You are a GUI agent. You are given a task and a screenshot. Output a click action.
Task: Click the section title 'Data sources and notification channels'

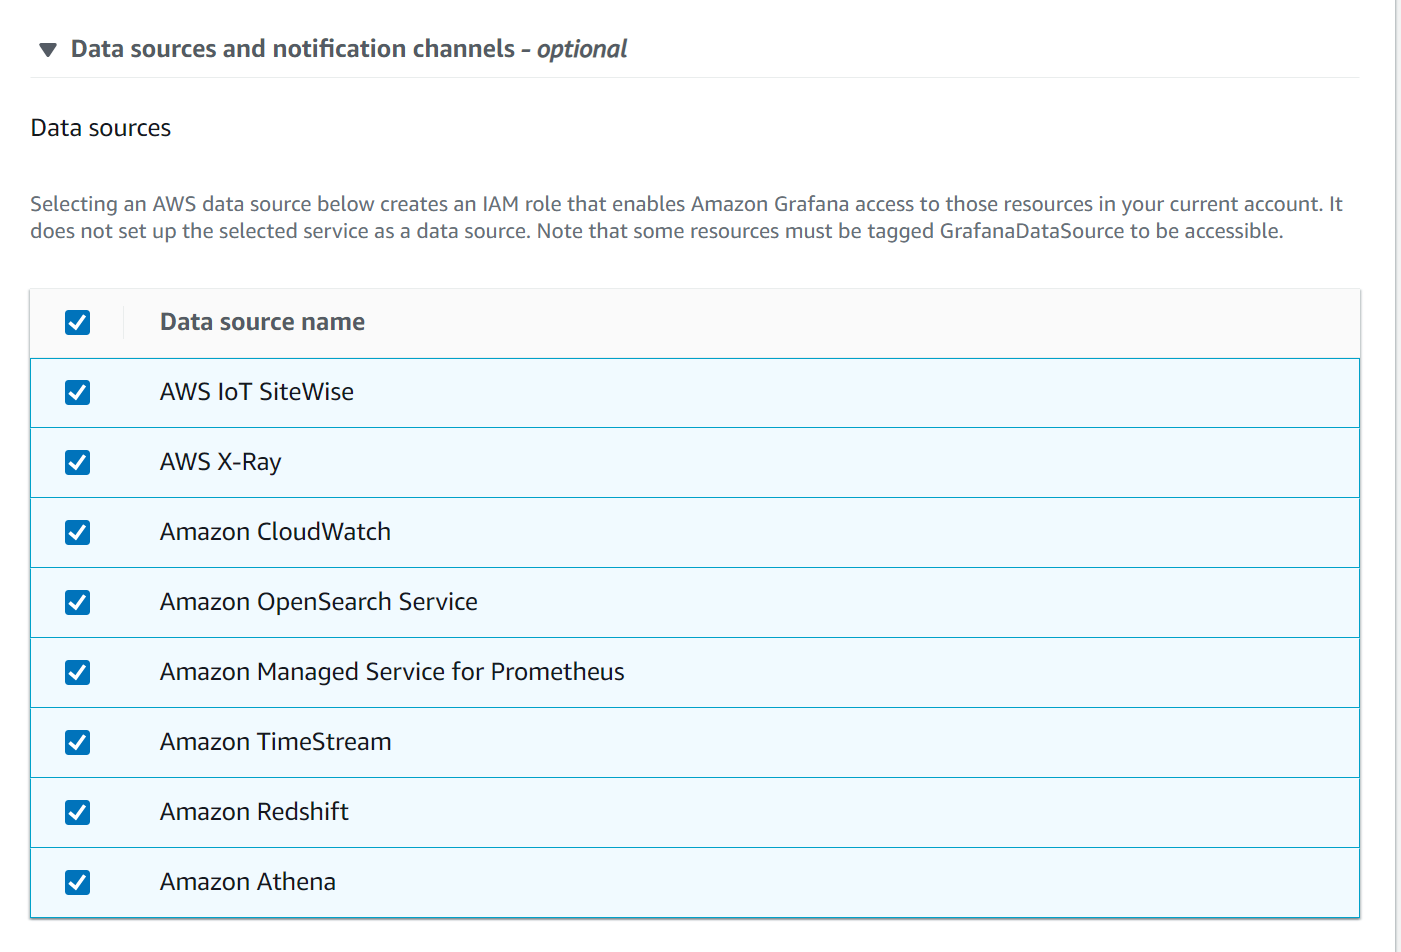[293, 49]
